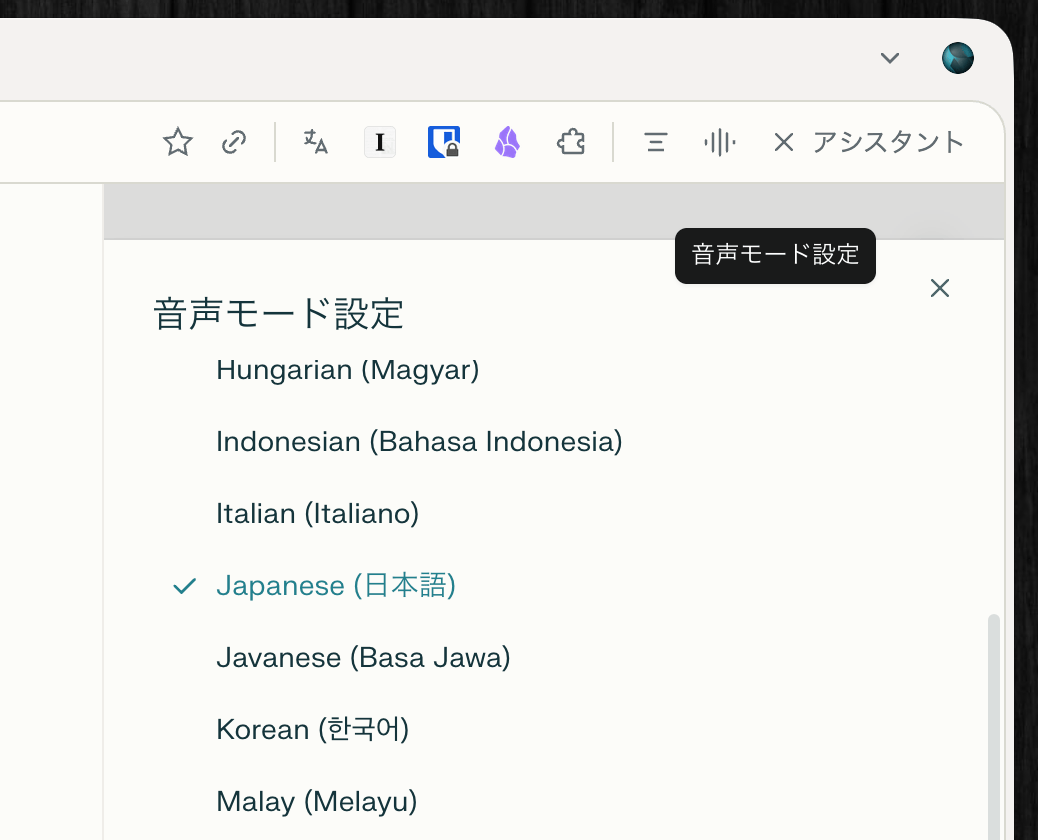Screen dimensions: 1038x840
Task: Click the checked Japanese (日本語) option
Action: coord(335,586)
